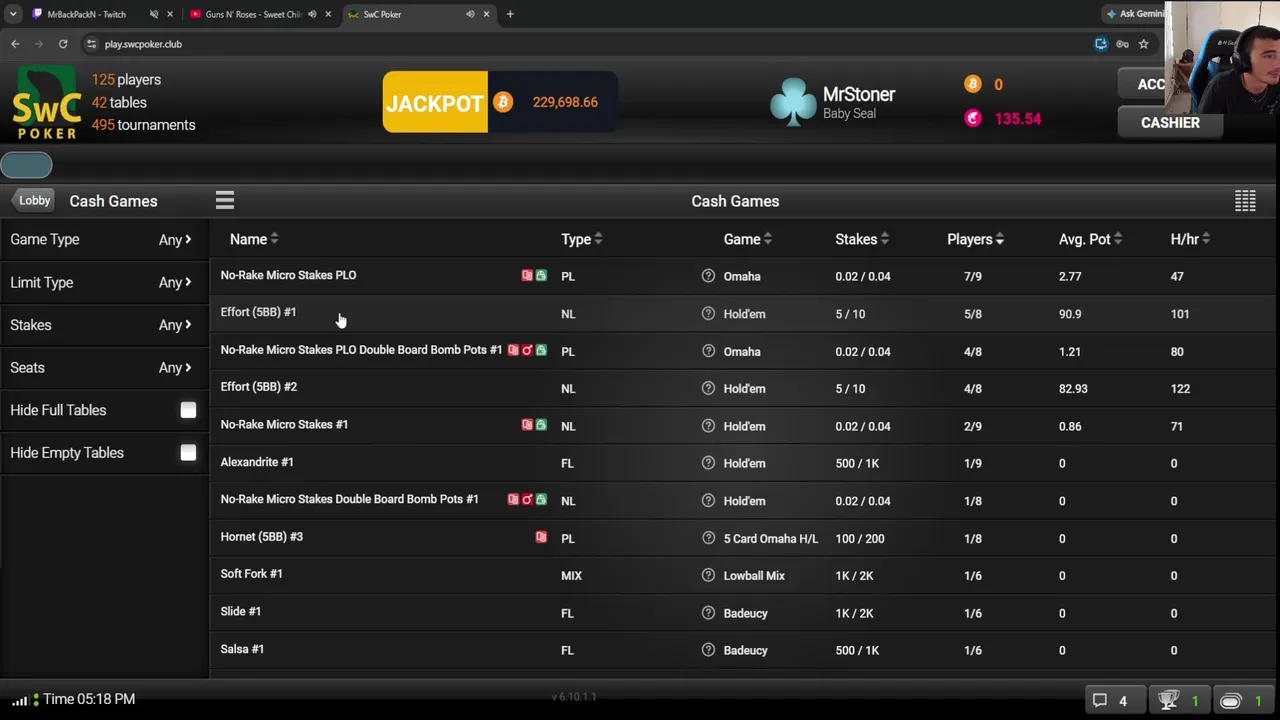Click help icon on Slide #1 row
Image resolution: width=1280 pixels, height=720 pixels.
click(708, 613)
